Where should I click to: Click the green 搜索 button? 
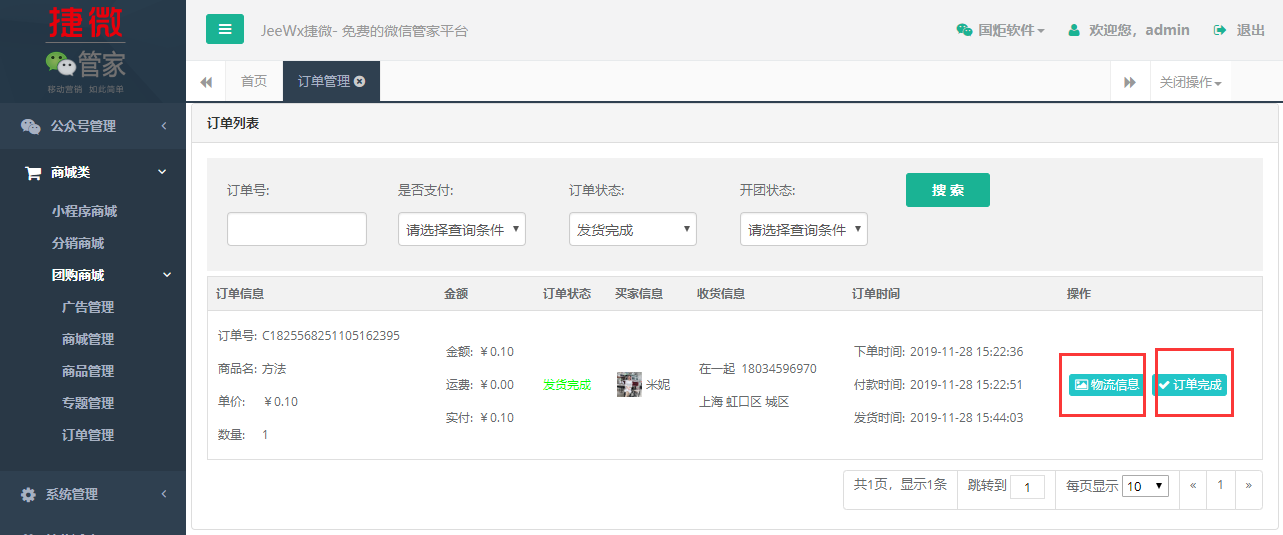pos(948,190)
